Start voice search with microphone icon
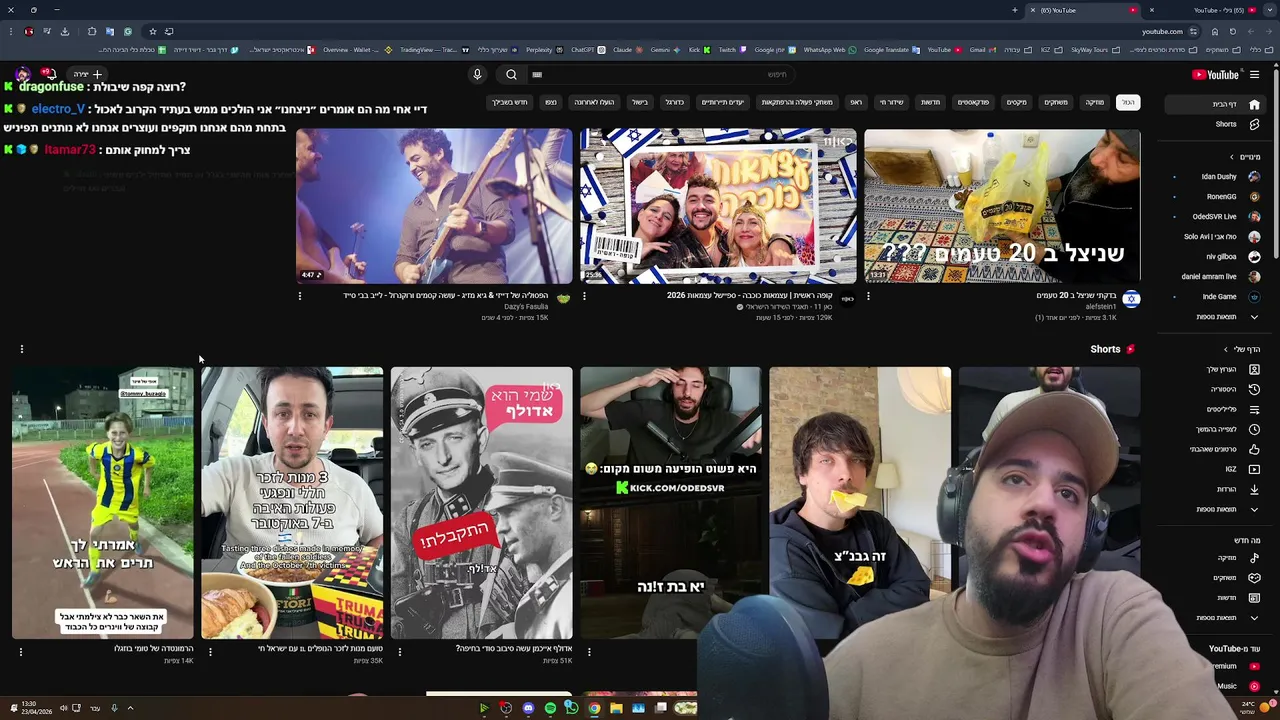1280x720 pixels. coord(477,74)
